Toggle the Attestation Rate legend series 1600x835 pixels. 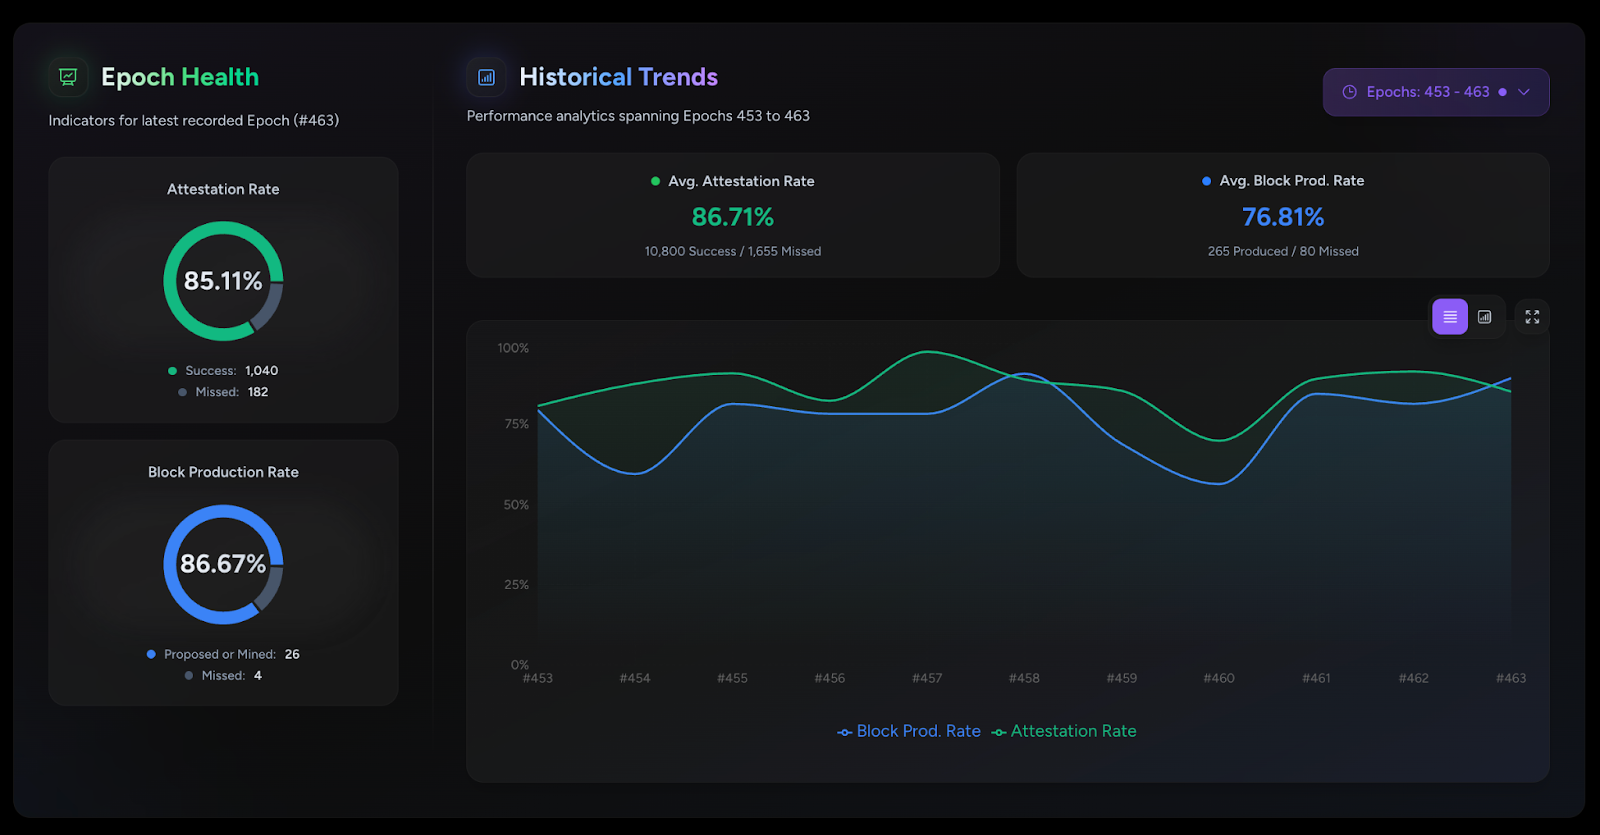coord(1064,731)
